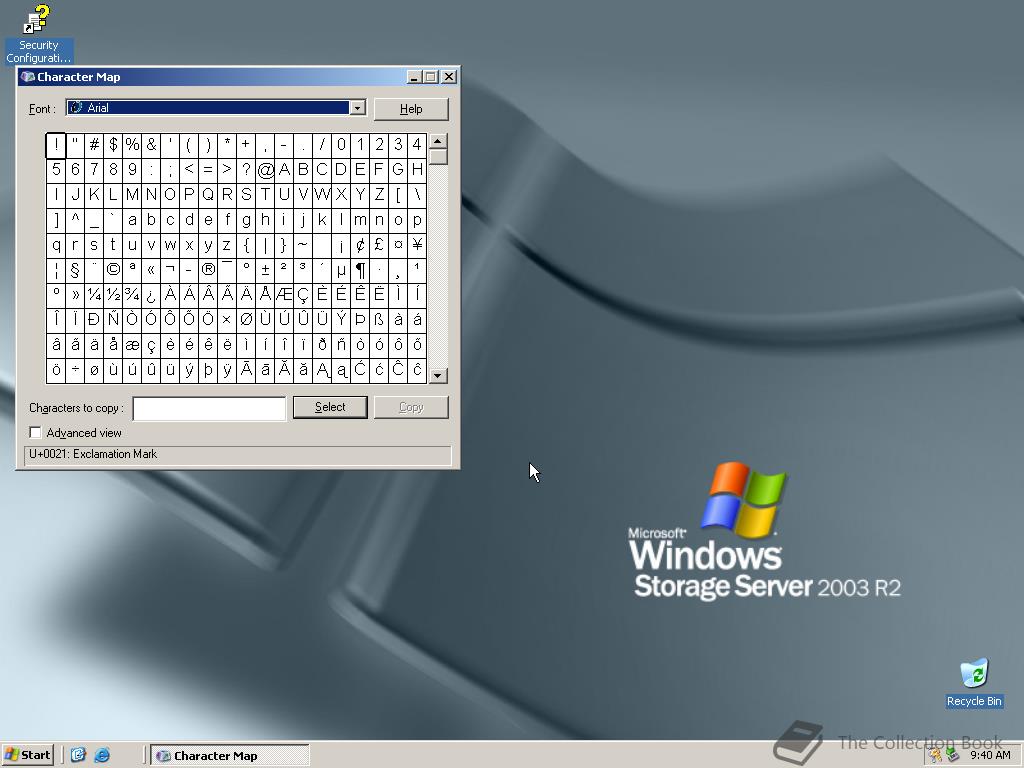Pick the yen ¥ character
This screenshot has width=1024, height=768.
[x=417, y=245]
